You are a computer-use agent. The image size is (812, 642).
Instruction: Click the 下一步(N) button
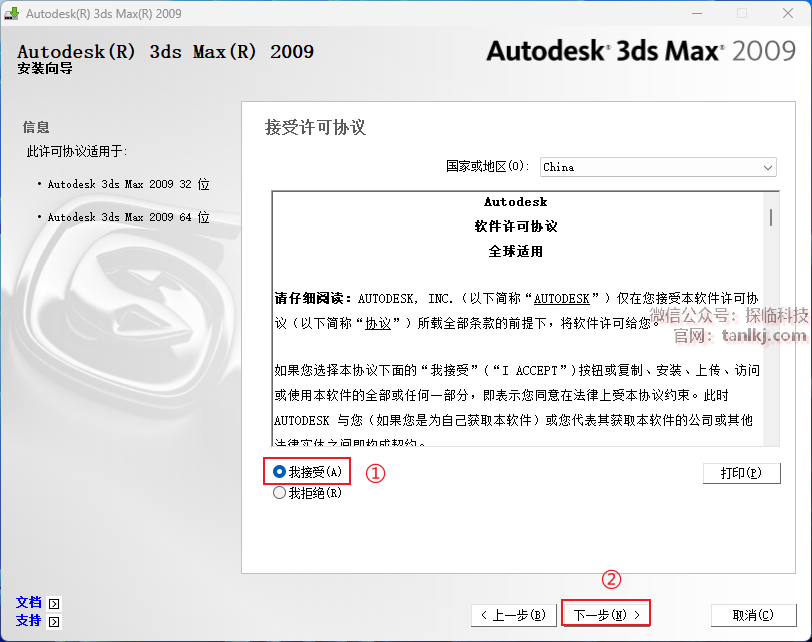[606, 615]
